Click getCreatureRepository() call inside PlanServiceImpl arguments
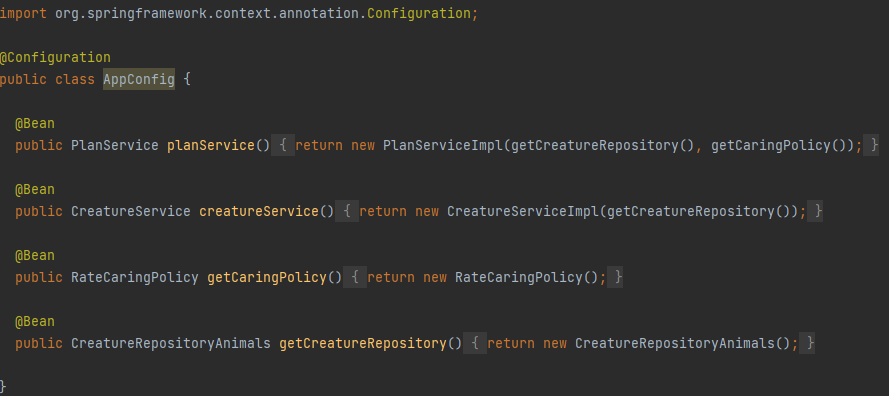Viewport: 889px width, 396px height. point(603,145)
